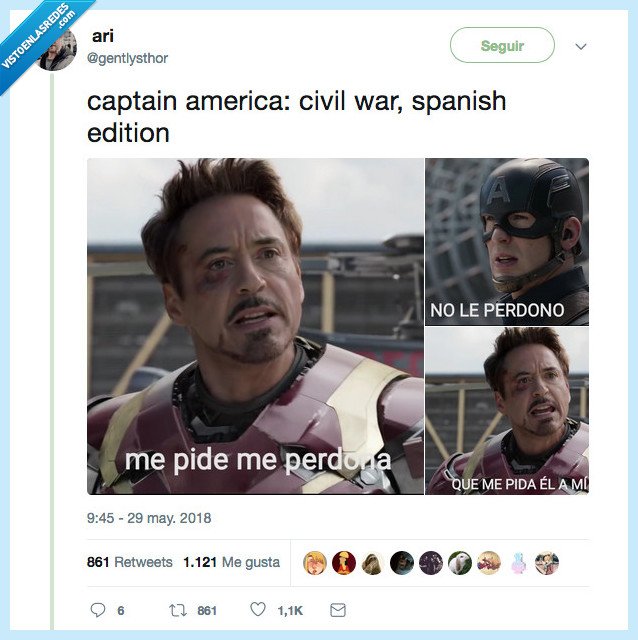638x640 pixels.
Task: Open the @gentlysthor handle link
Action: click(127, 58)
